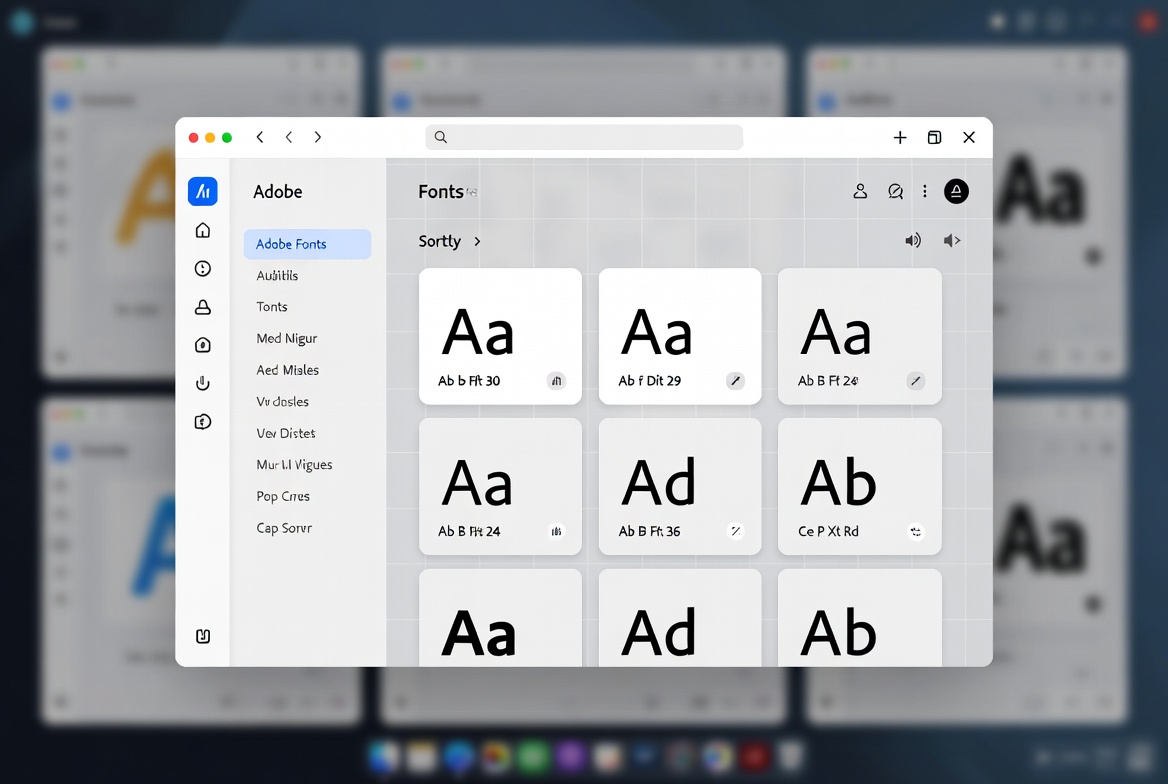Select the power-shaped sidebar icon
The image size is (1168, 784).
pos(203,383)
